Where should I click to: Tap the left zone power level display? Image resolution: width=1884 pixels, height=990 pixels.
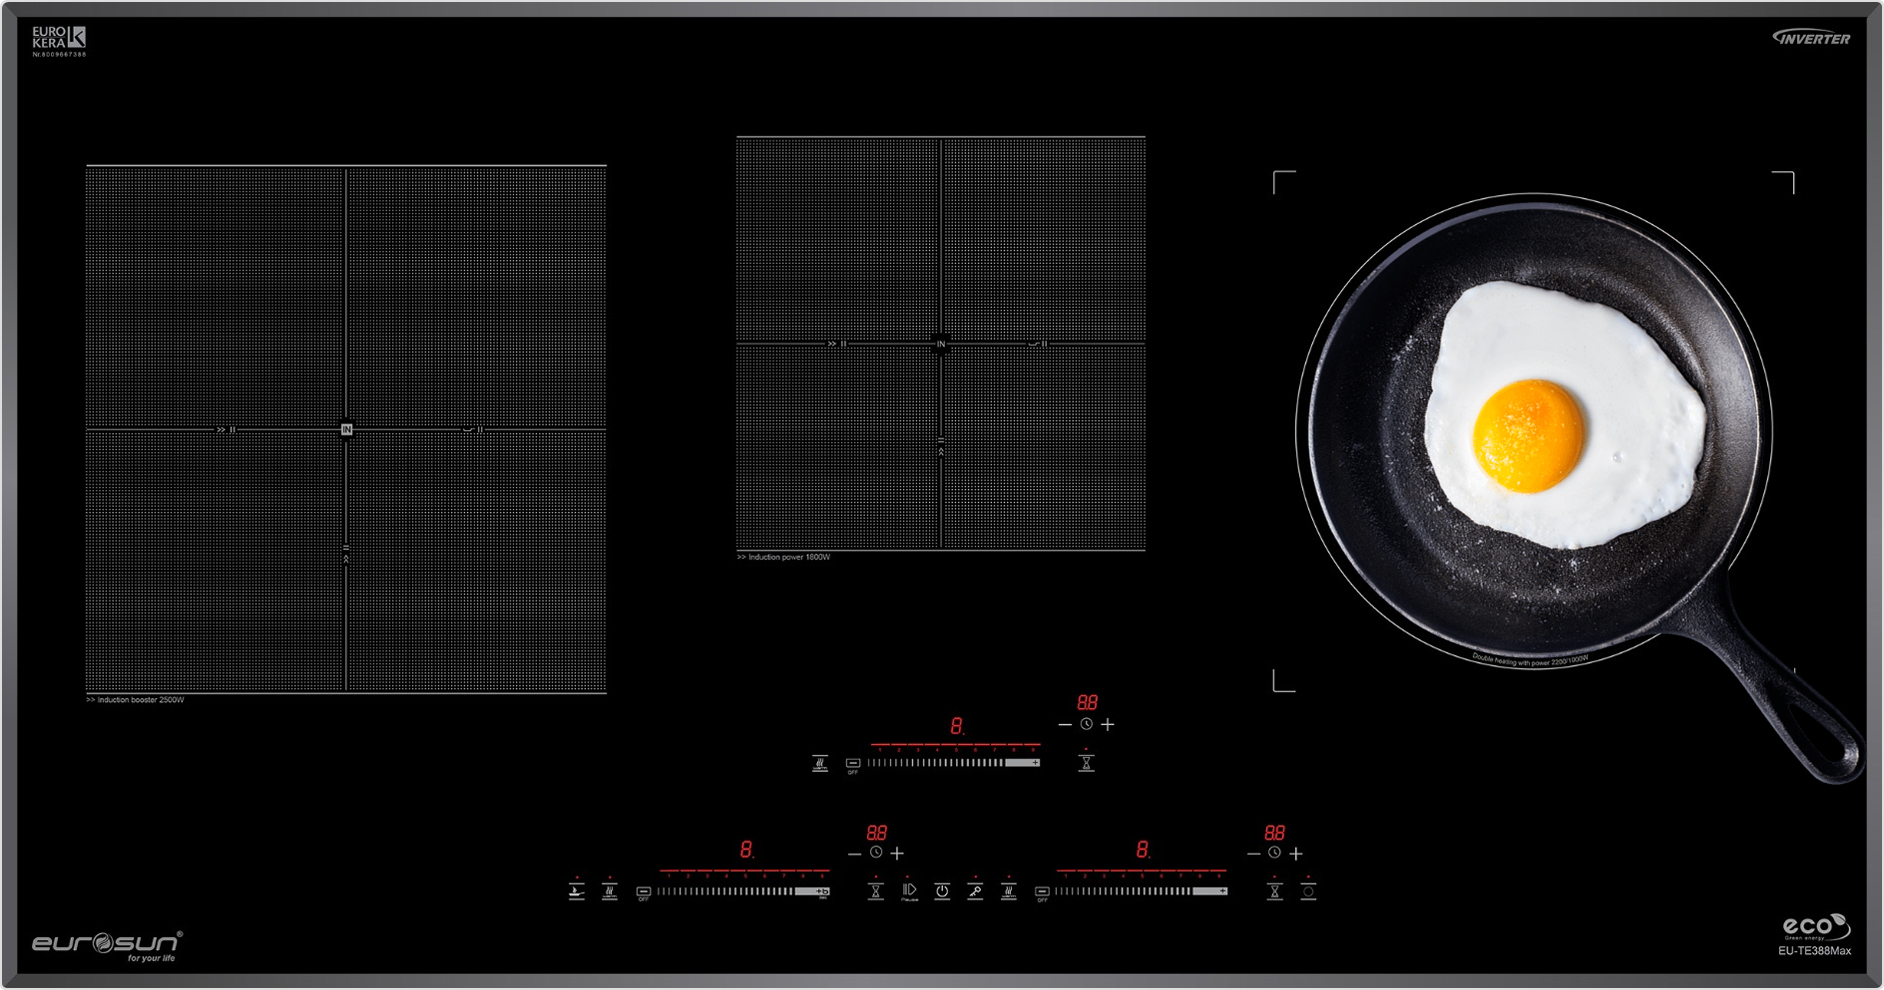pos(746,850)
